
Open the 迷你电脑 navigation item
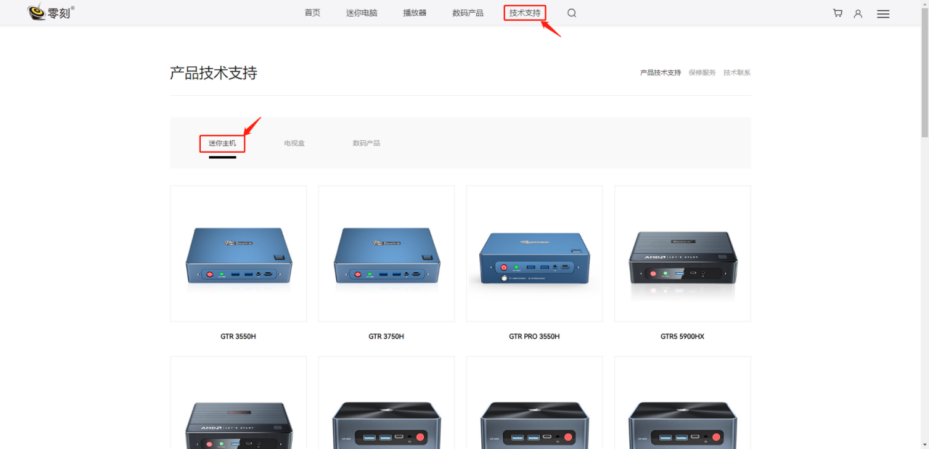click(362, 13)
